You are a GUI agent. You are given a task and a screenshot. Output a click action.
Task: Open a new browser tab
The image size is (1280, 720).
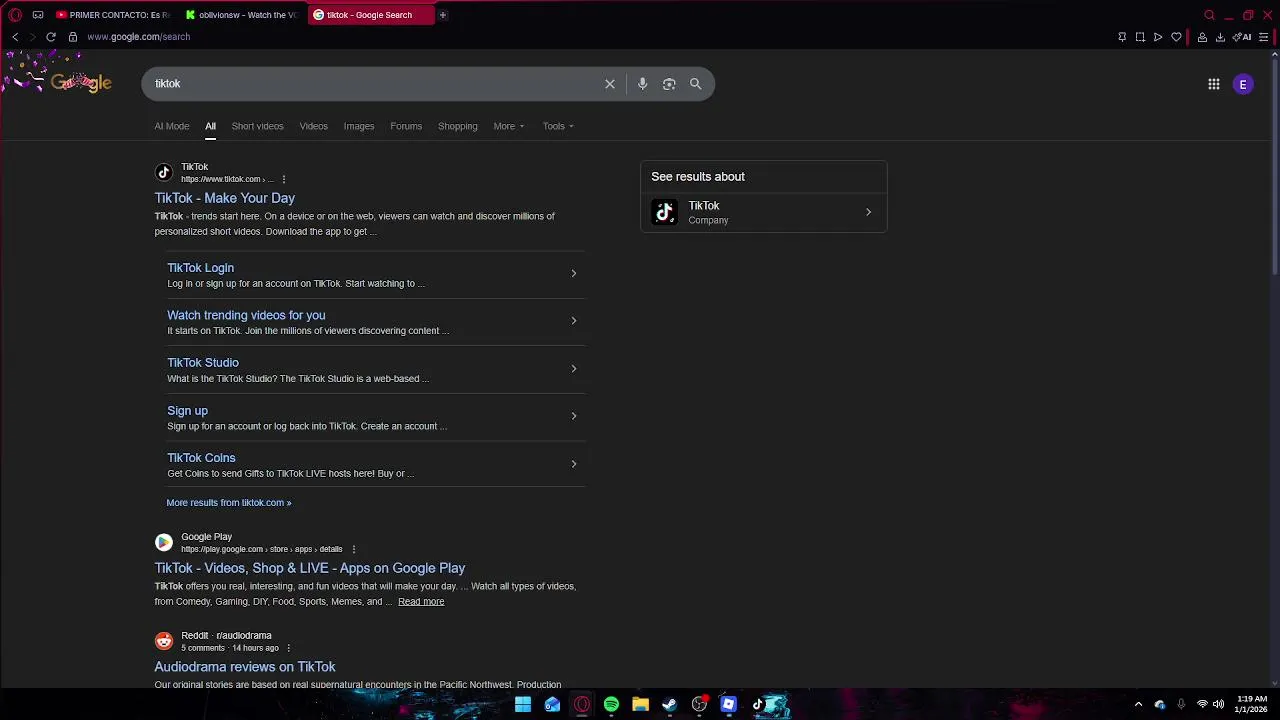[x=442, y=15]
